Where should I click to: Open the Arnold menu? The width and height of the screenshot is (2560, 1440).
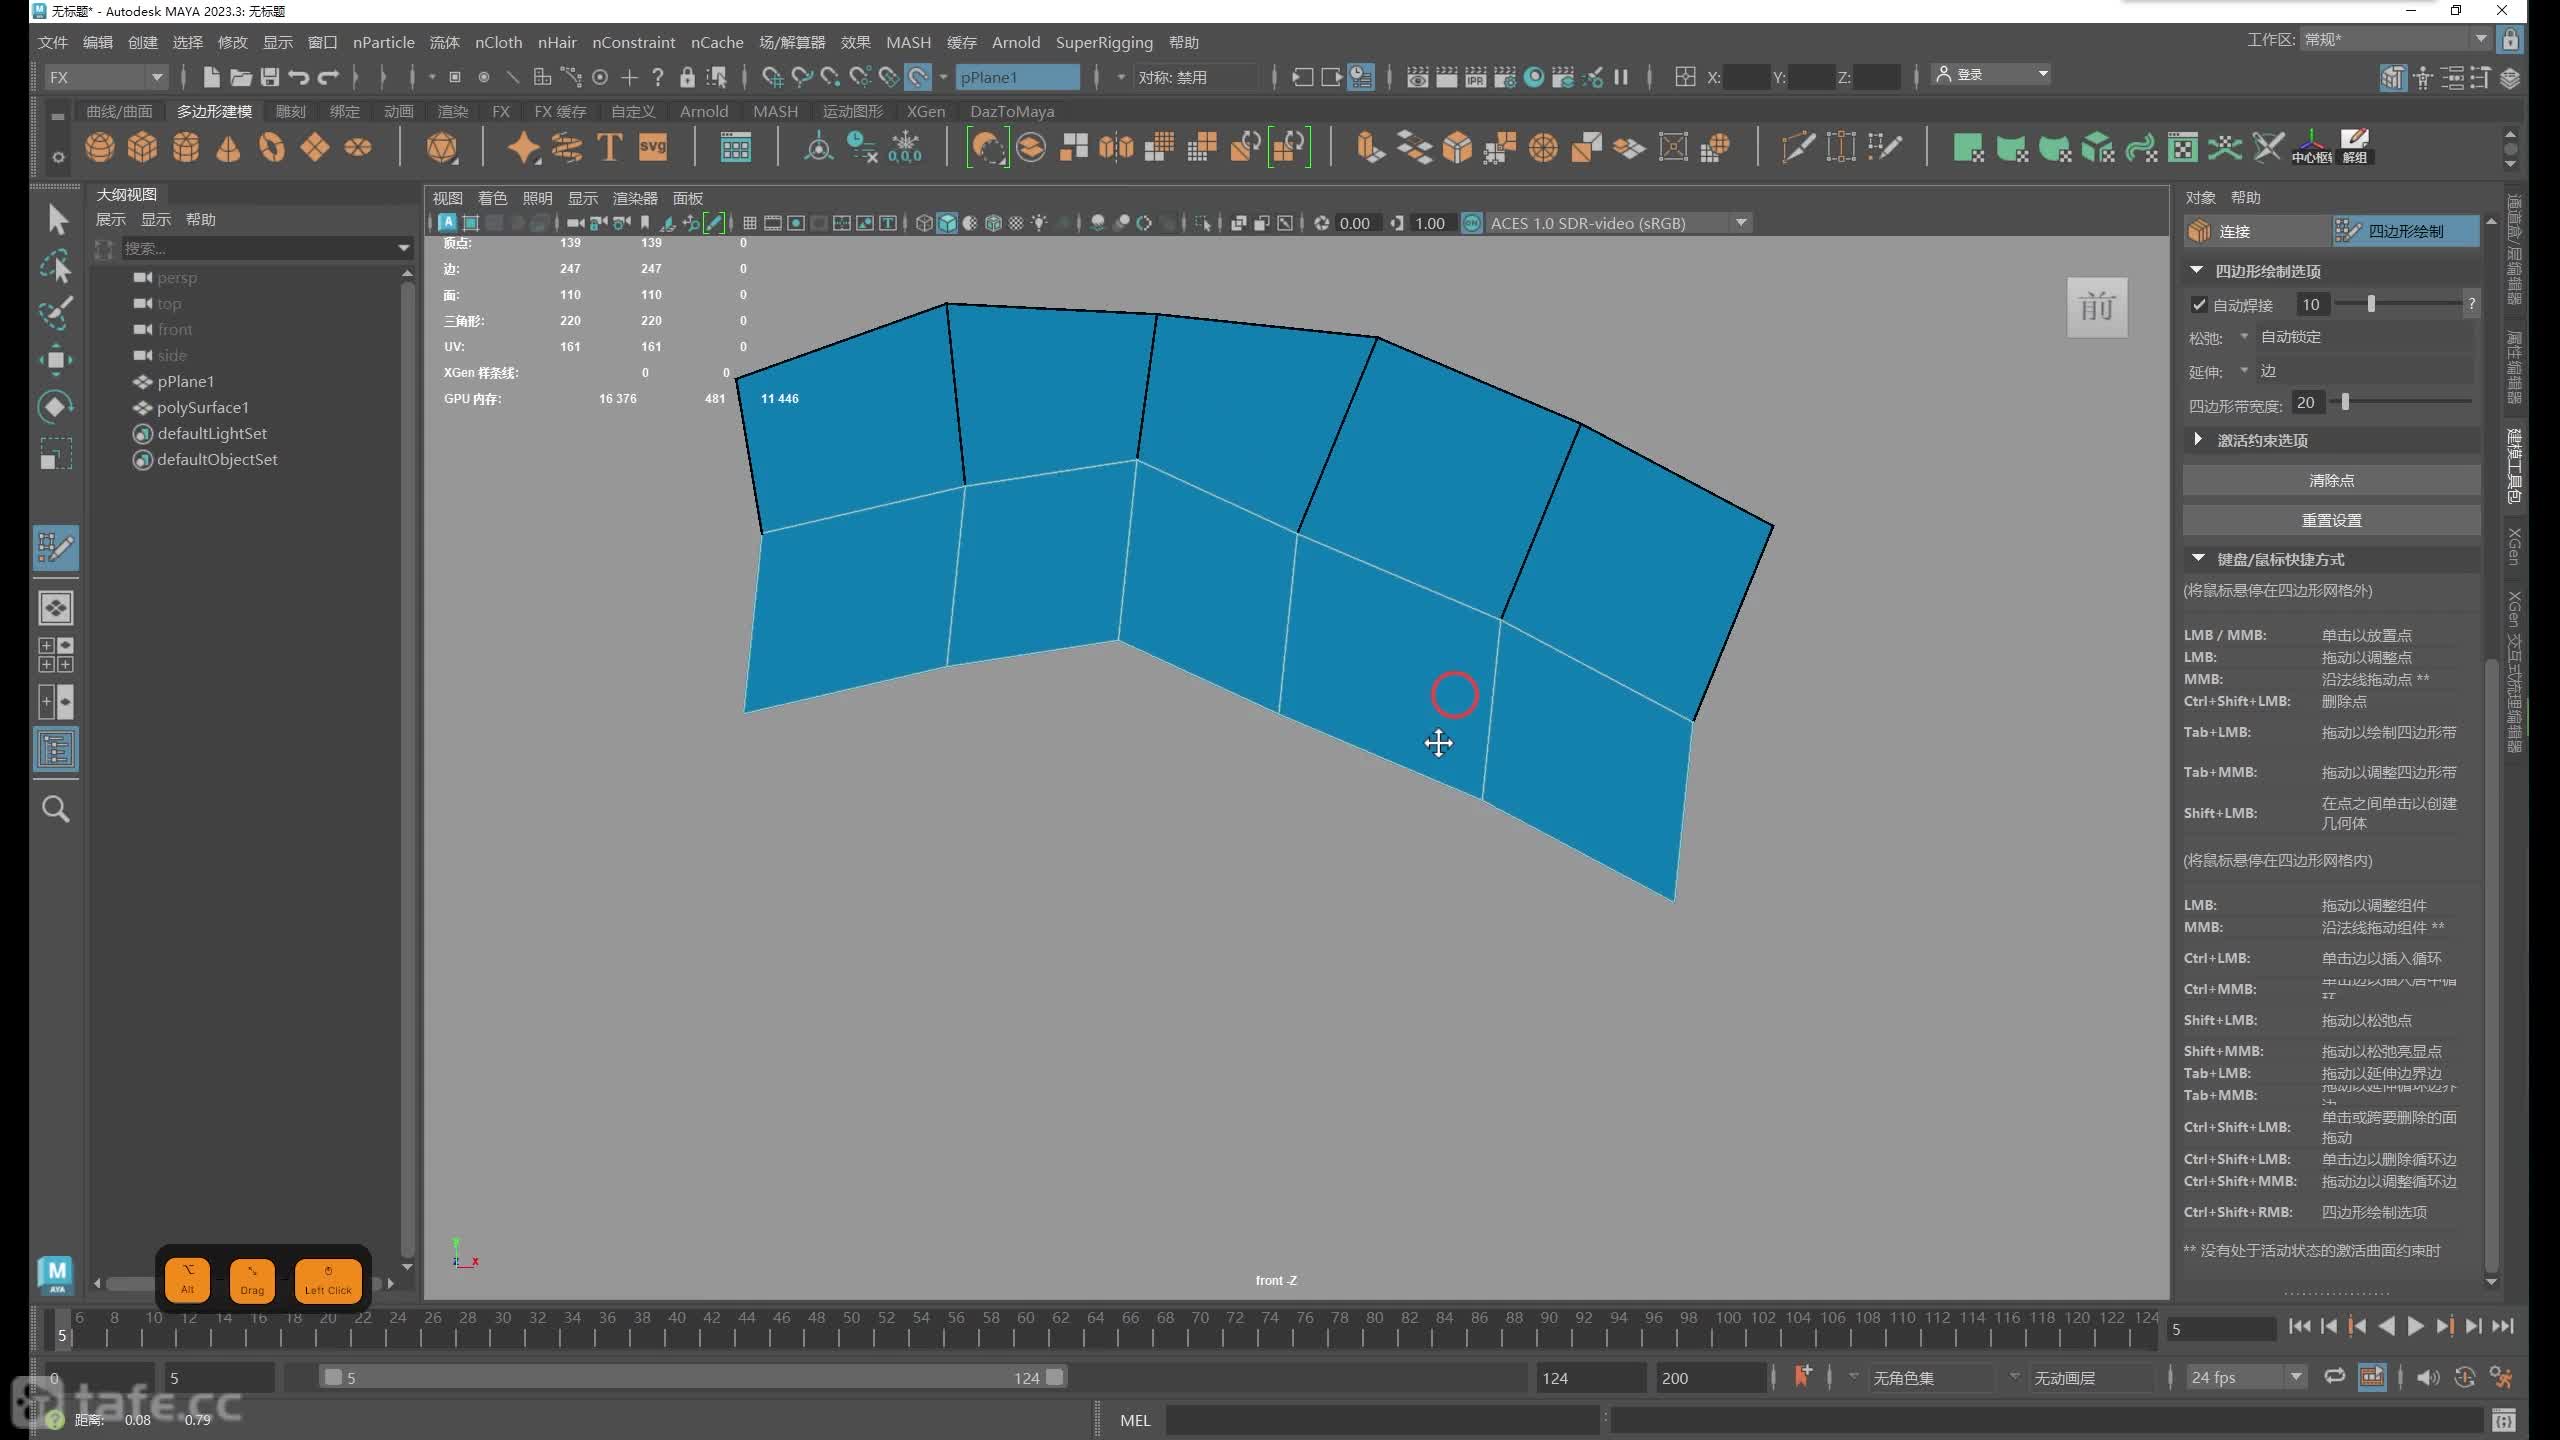point(1016,42)
